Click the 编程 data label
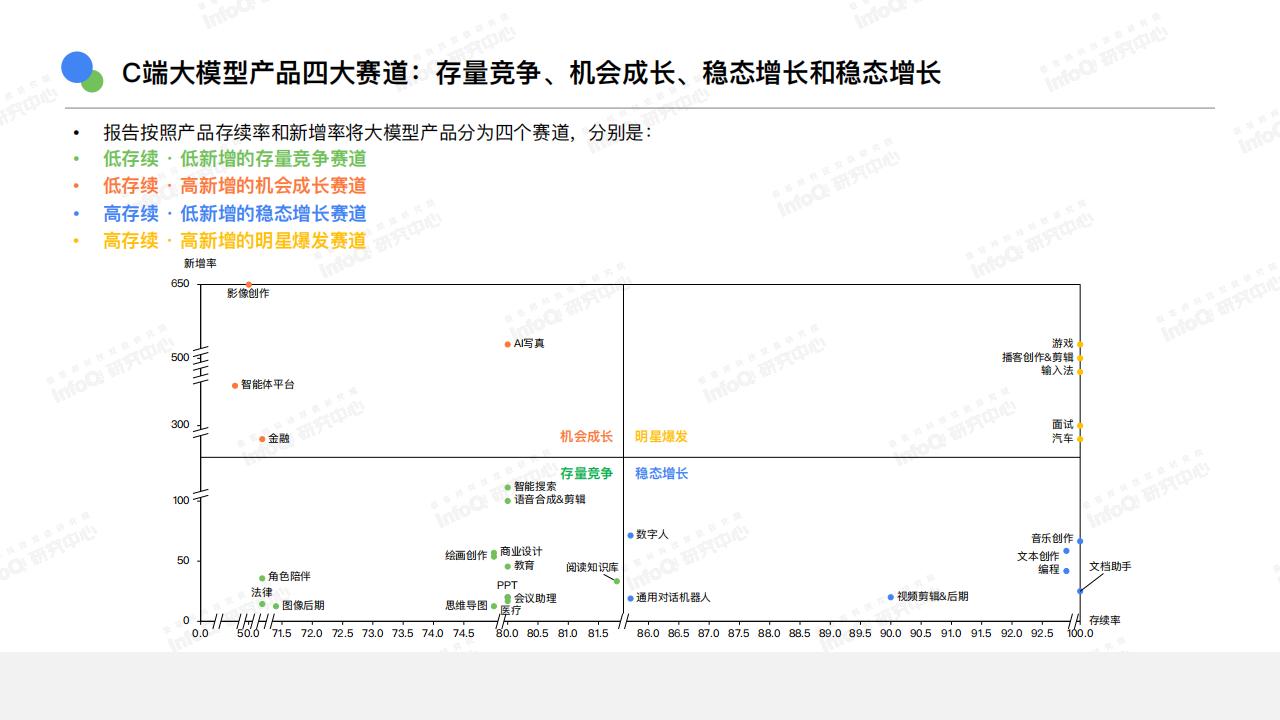 point(1049,570)
